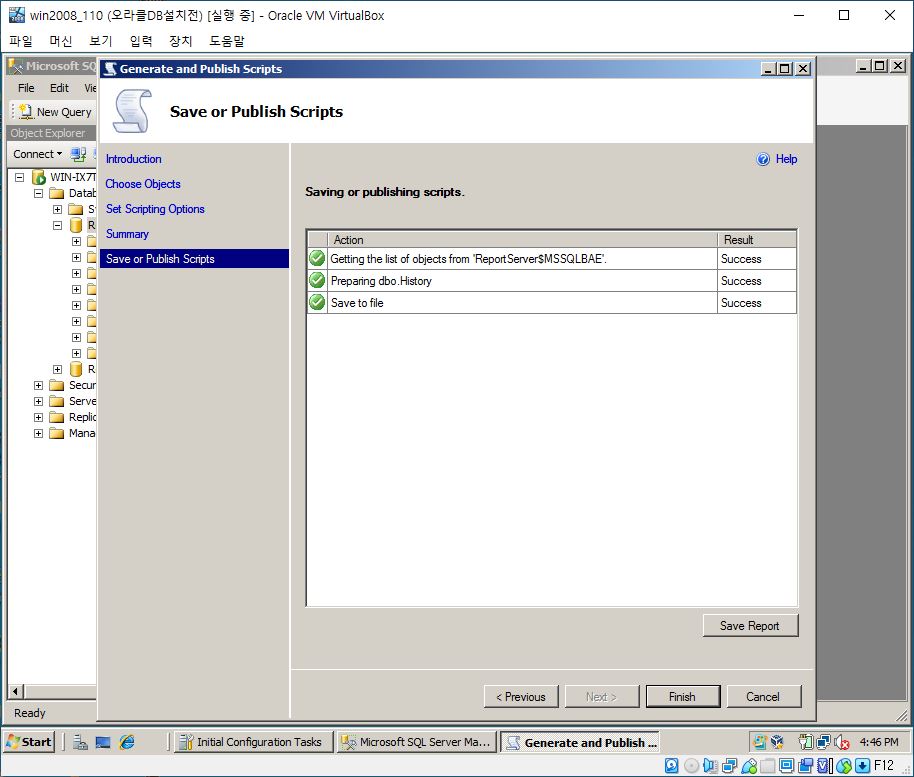Expand the Server Objects tree node
This screenshot has height=777, width=914.
pos(38,401)
